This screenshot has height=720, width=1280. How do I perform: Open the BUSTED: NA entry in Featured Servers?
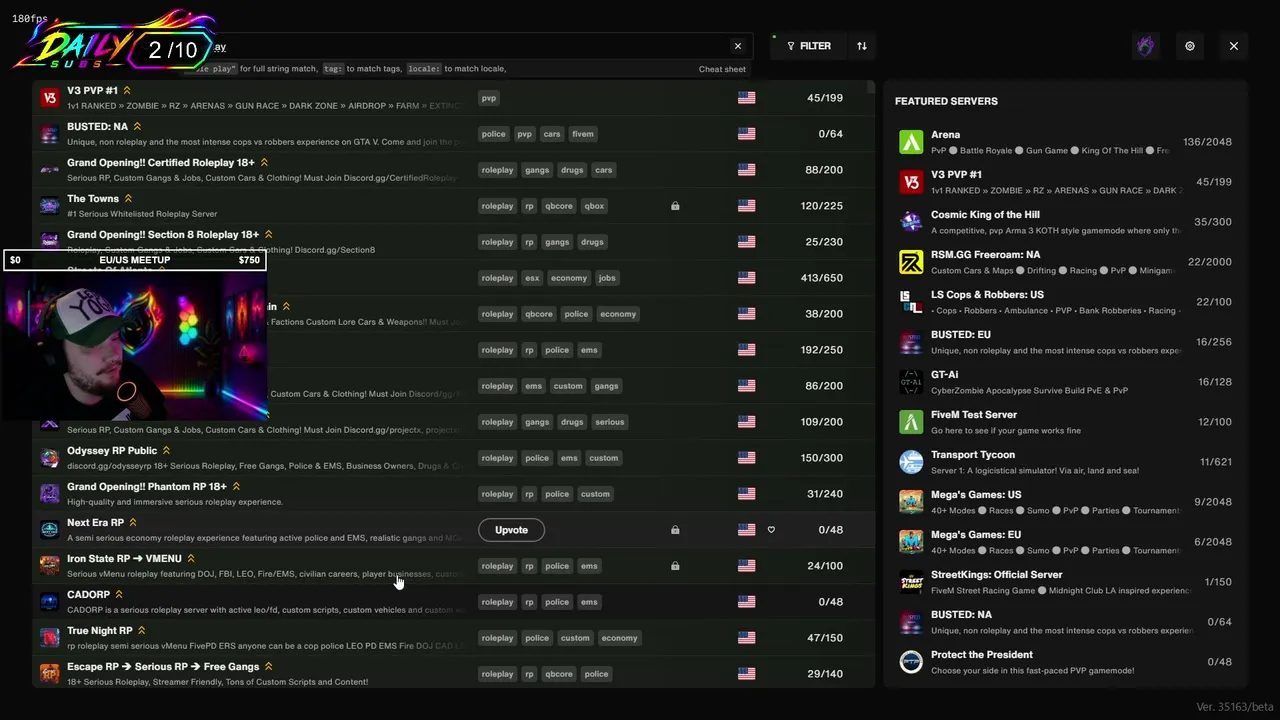(1065, 622)
